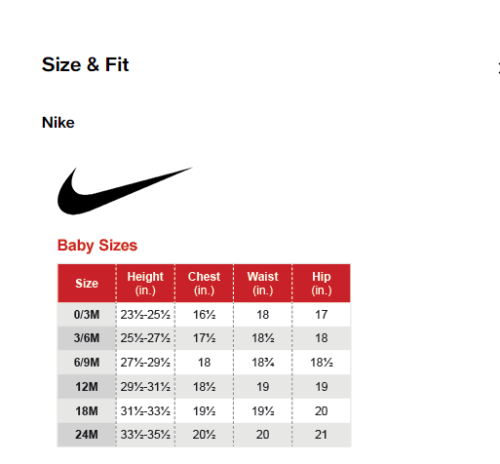Click the Baby Sizes title
Viewport: 500px width, 464px height.
[97, 245]
